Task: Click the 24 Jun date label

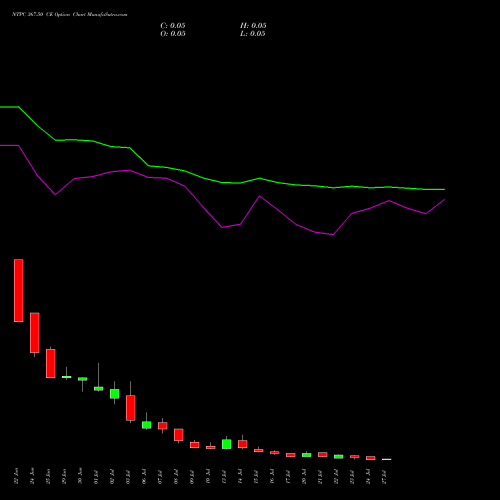Action: pyautogui.click(x=32, y=476)
